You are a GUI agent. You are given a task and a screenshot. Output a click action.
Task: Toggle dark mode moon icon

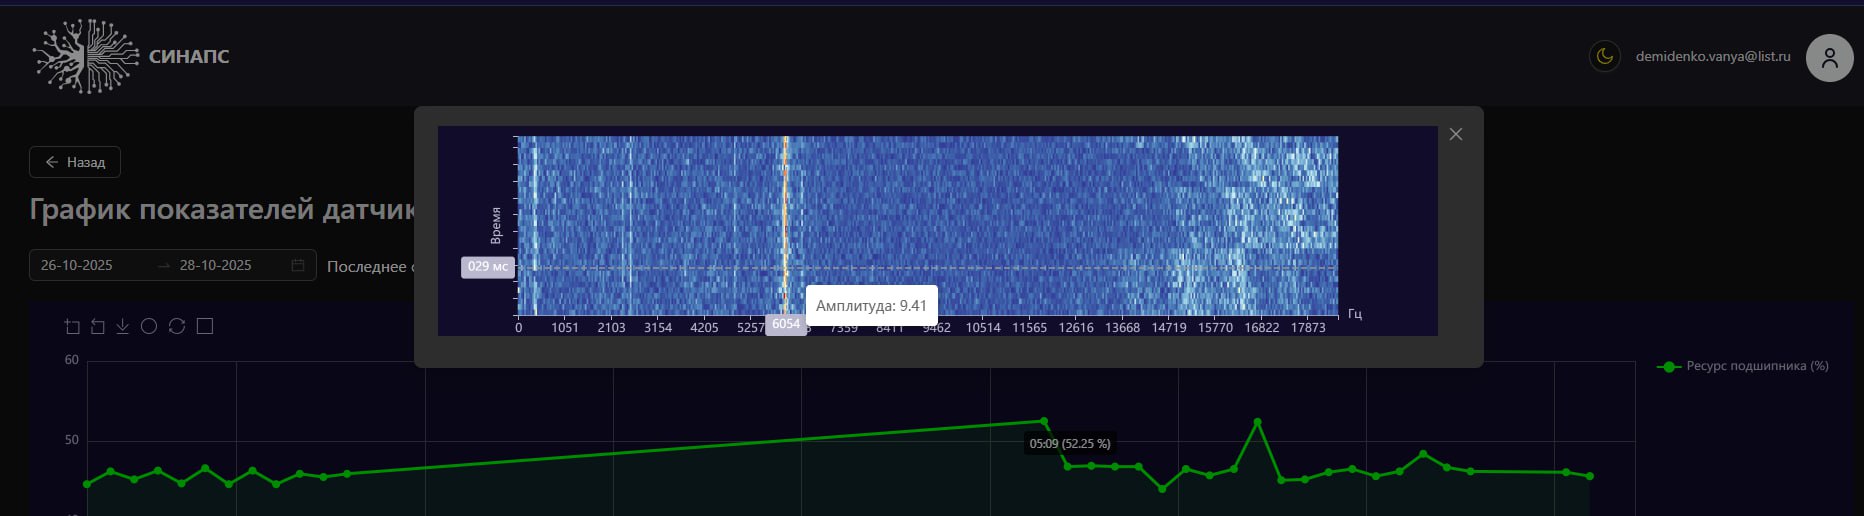tap(1605, 56)
